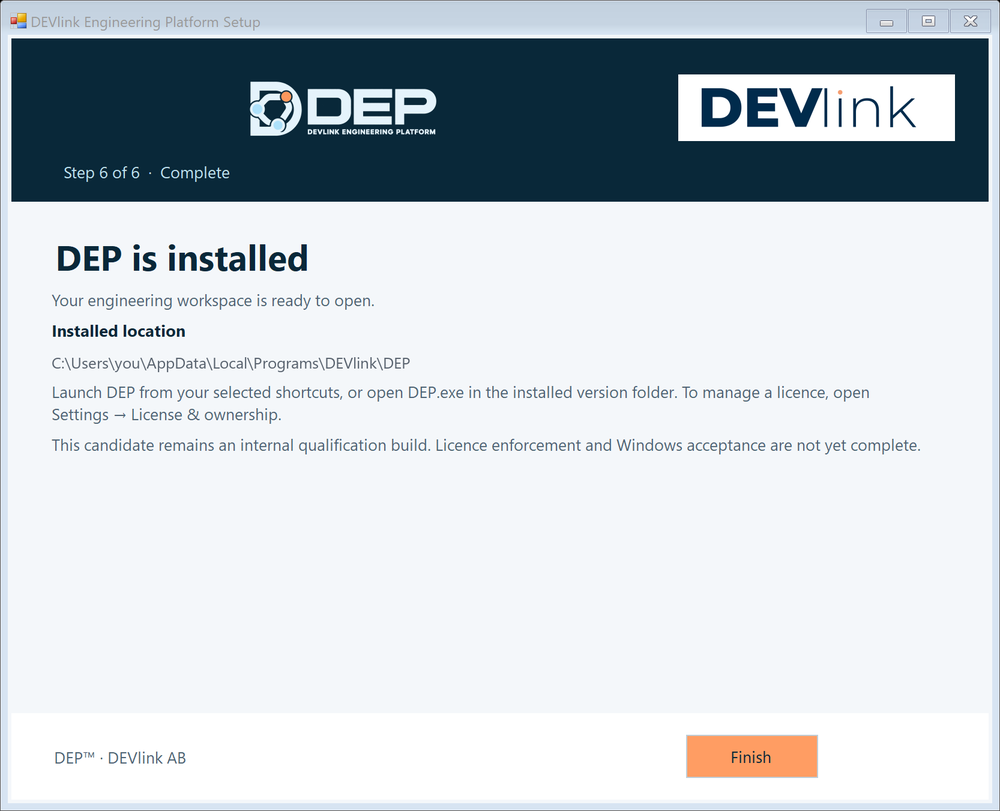1000x811 pixels.
Task: Click the DEP platform logo in header
Action: tap(343, 108)
